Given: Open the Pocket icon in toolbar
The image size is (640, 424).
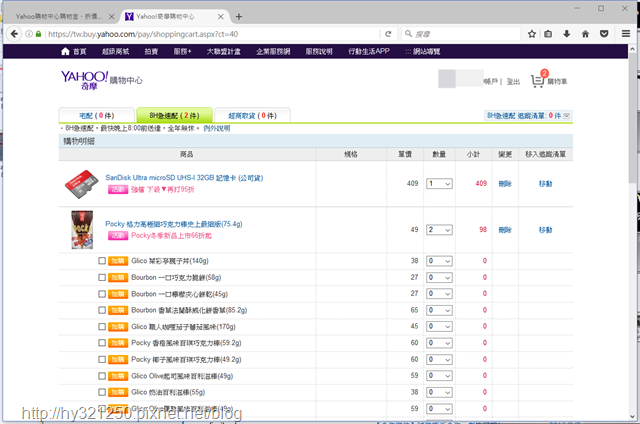Looking at the screenshot, I should (x=604, y=34).
